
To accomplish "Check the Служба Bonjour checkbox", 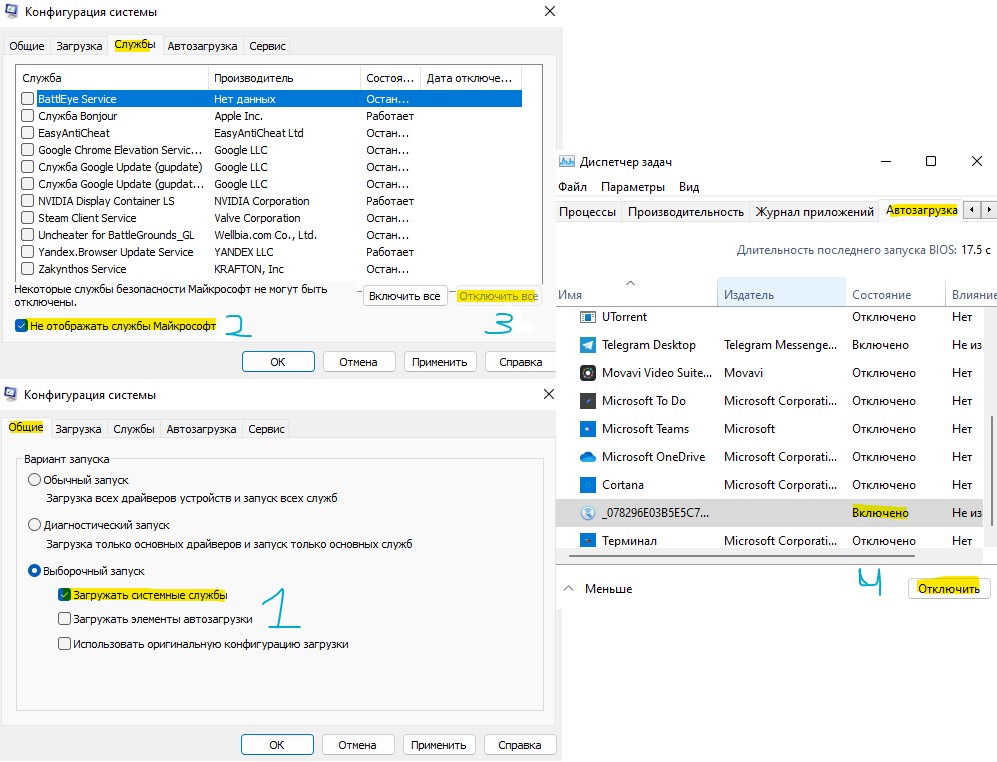I will click(27, 116).
